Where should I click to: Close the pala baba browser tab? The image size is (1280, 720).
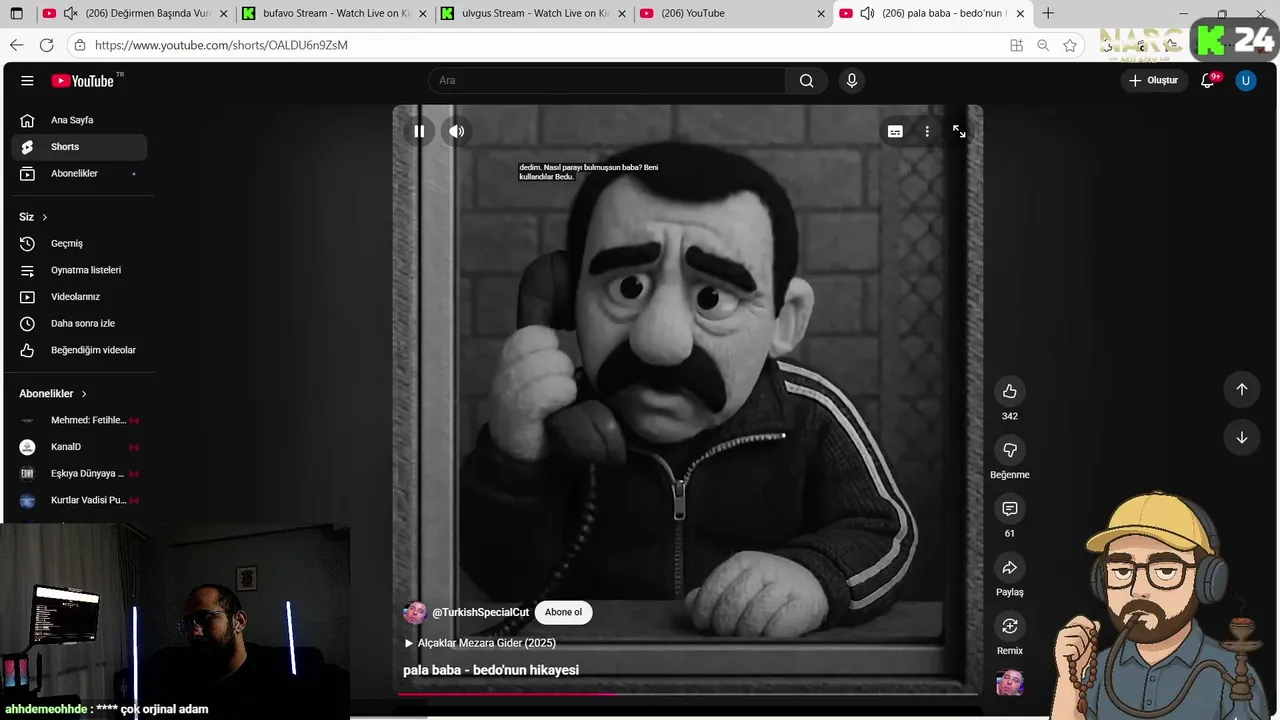click(x=1020, y=14)
